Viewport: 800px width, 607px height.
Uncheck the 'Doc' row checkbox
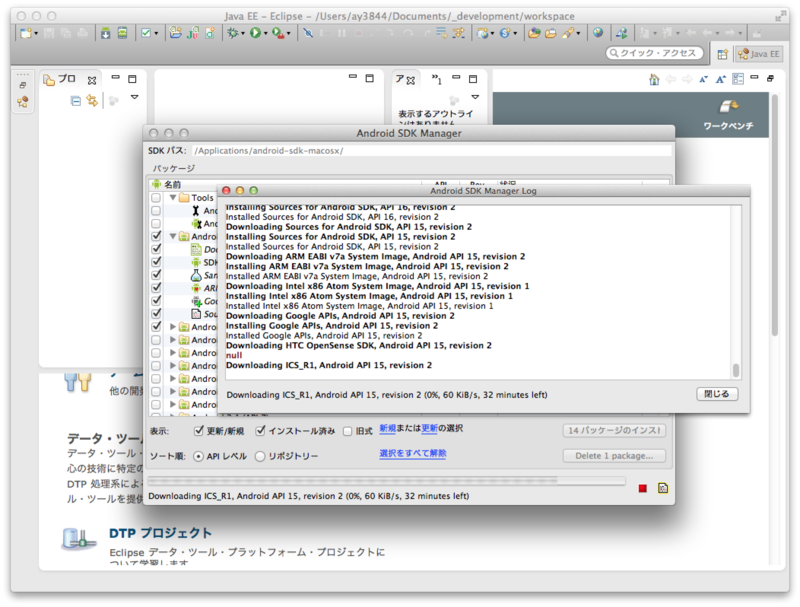[156, 249]
